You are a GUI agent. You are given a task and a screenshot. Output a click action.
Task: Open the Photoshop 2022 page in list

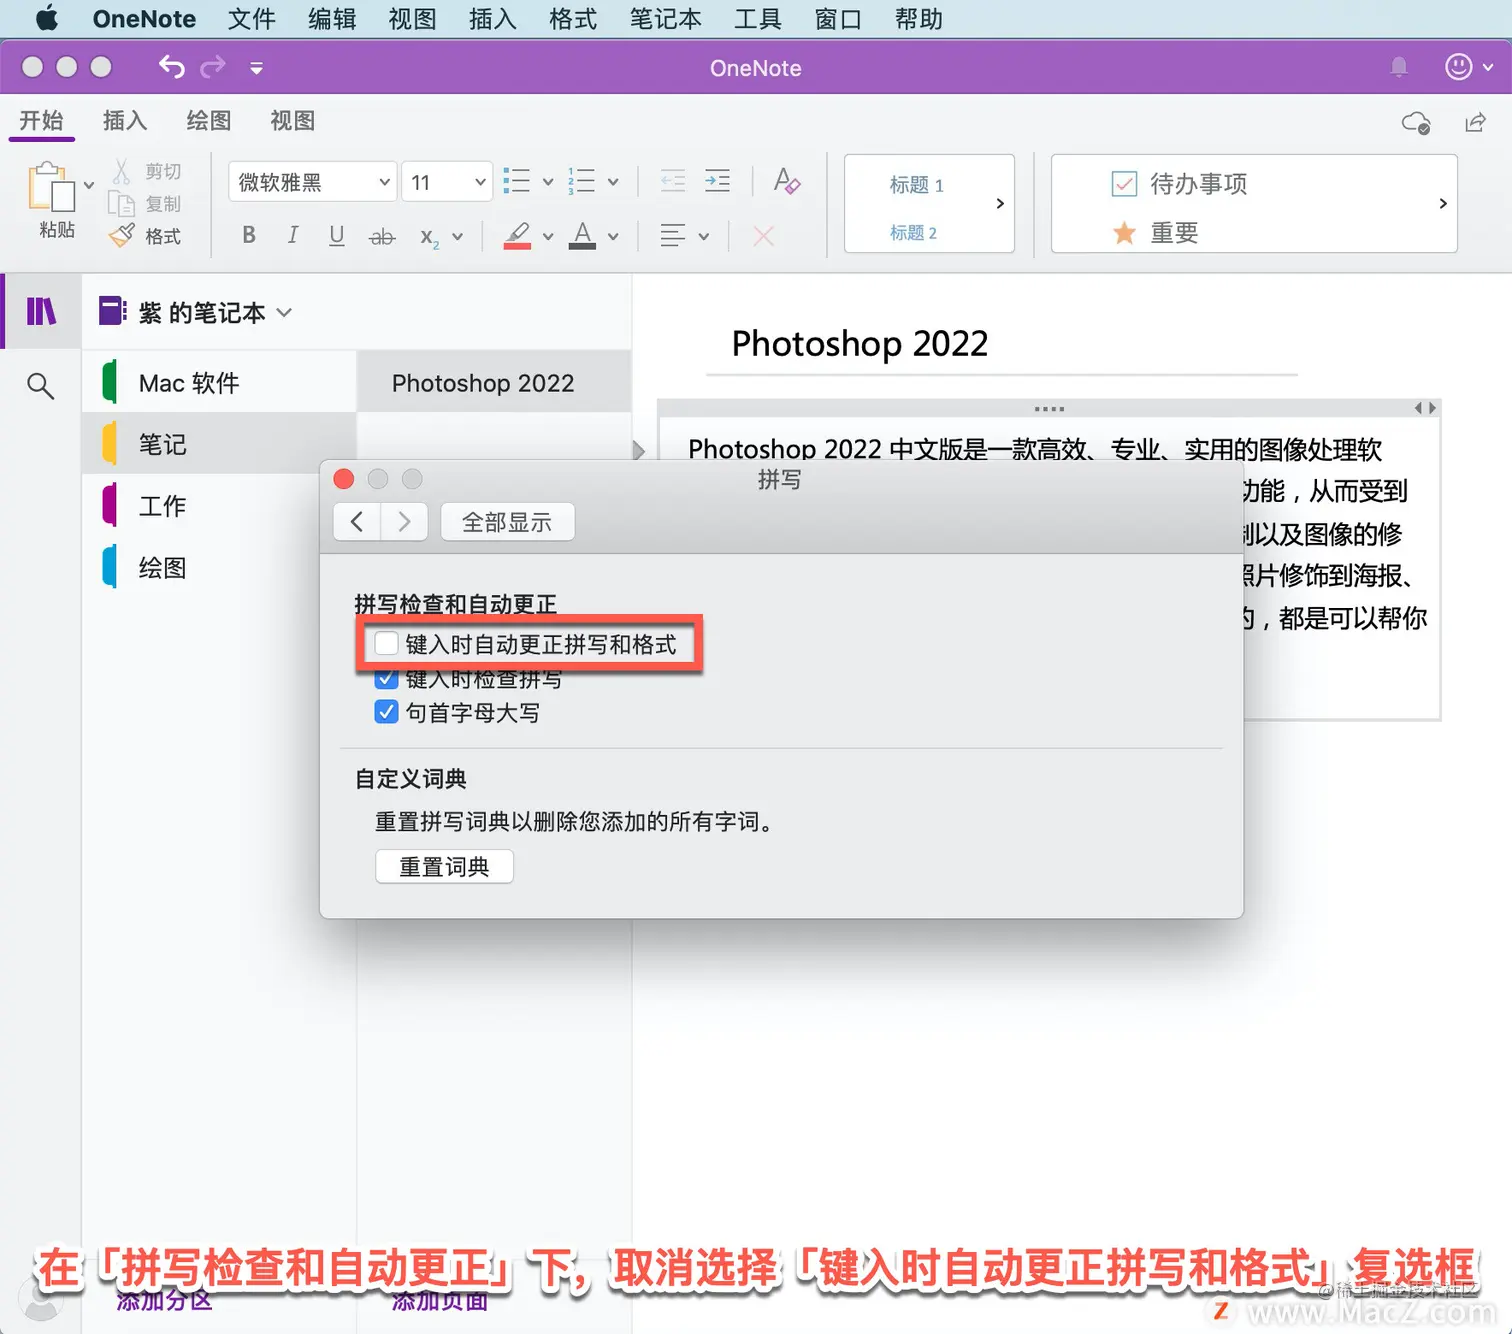494,383
